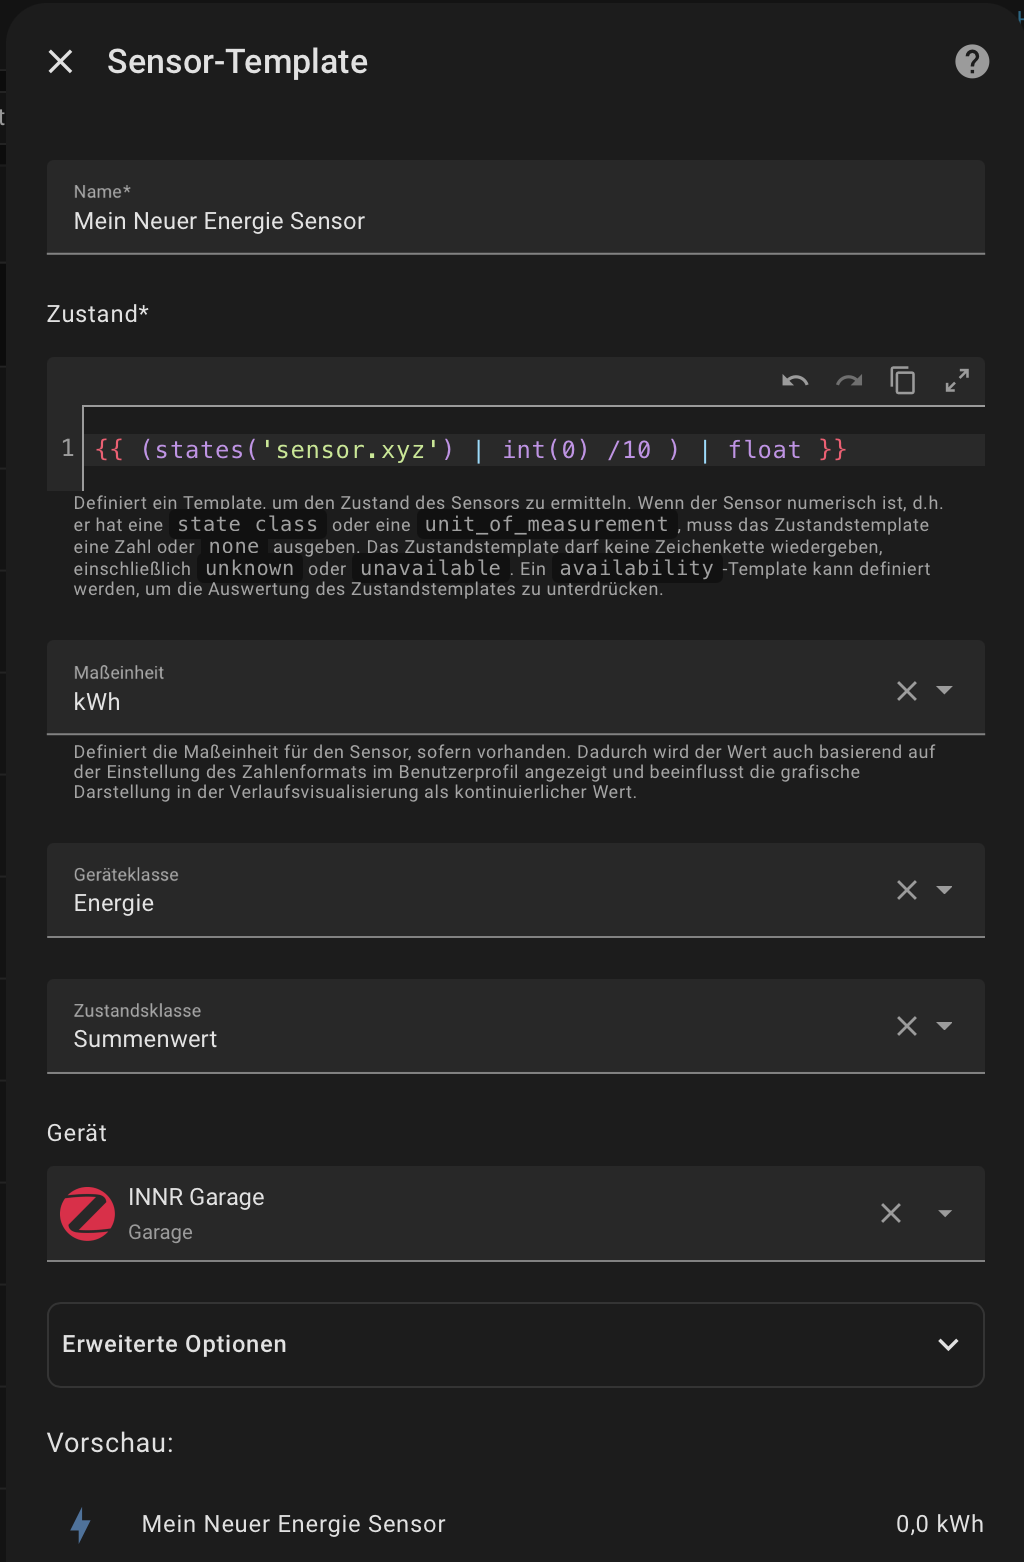This screenshot has height=1562, width=1024.
Task: Expand the code editor to fullscreen
Action: [x=957, y=381]
